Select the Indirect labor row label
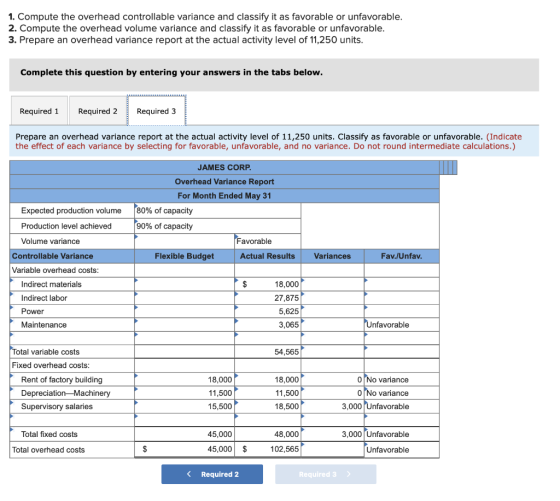The width and height of the screenshot is (560, 501). coord(72,298)
